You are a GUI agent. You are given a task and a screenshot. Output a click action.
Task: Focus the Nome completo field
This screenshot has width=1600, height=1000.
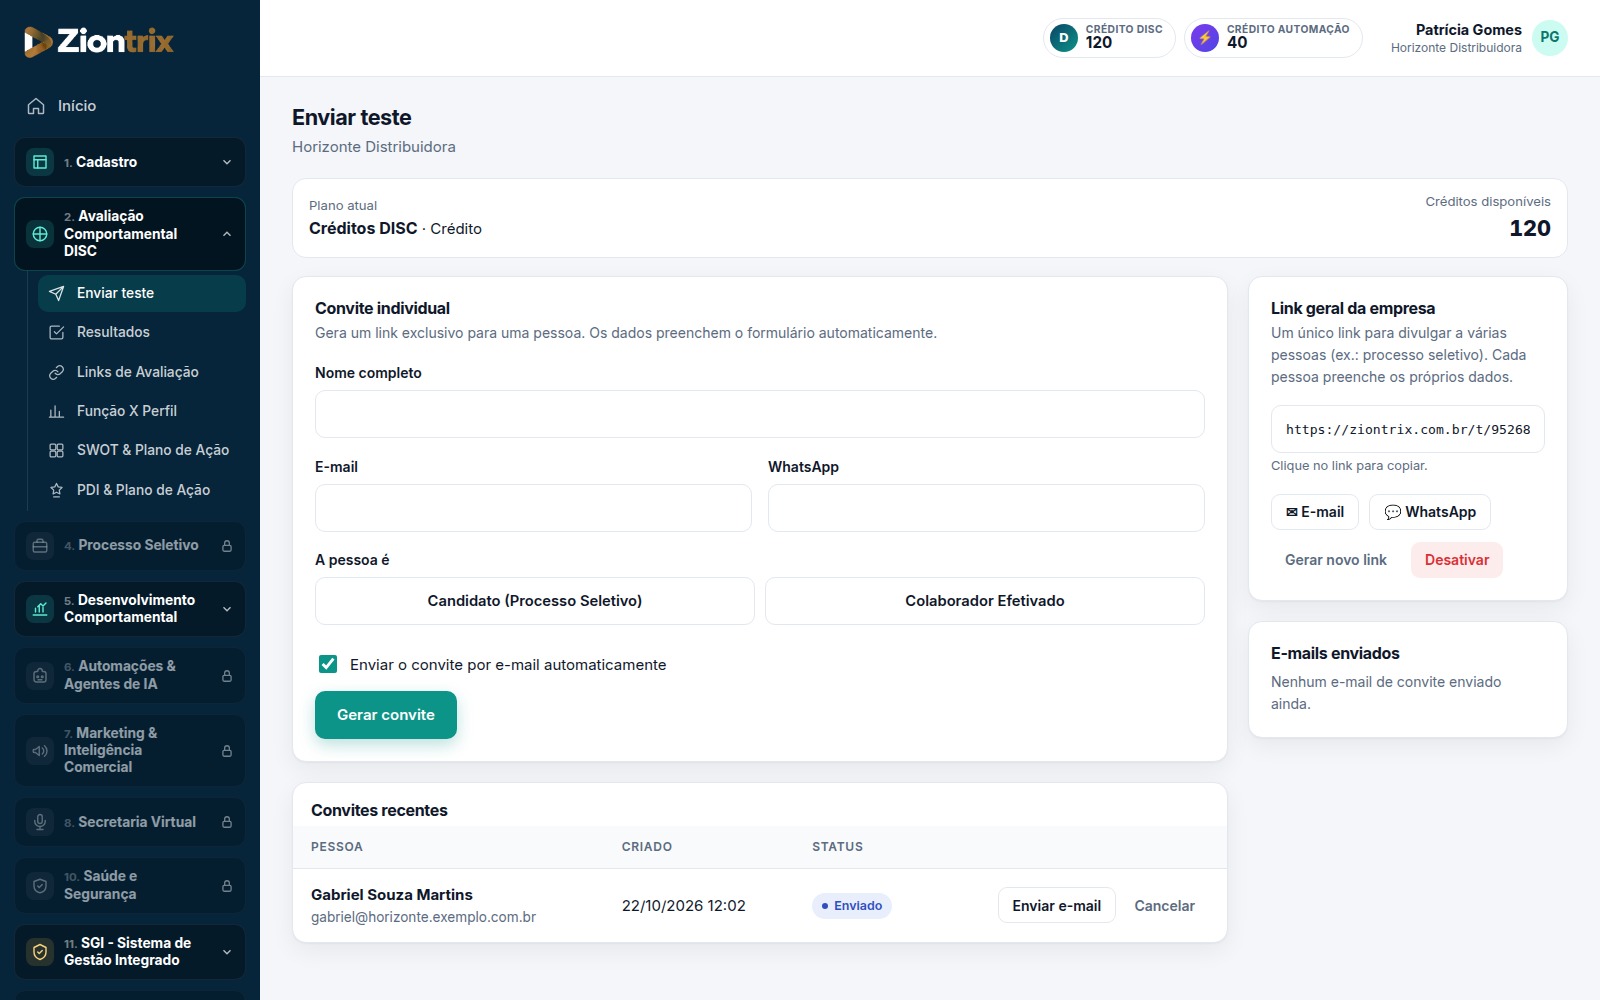[760, 414]
